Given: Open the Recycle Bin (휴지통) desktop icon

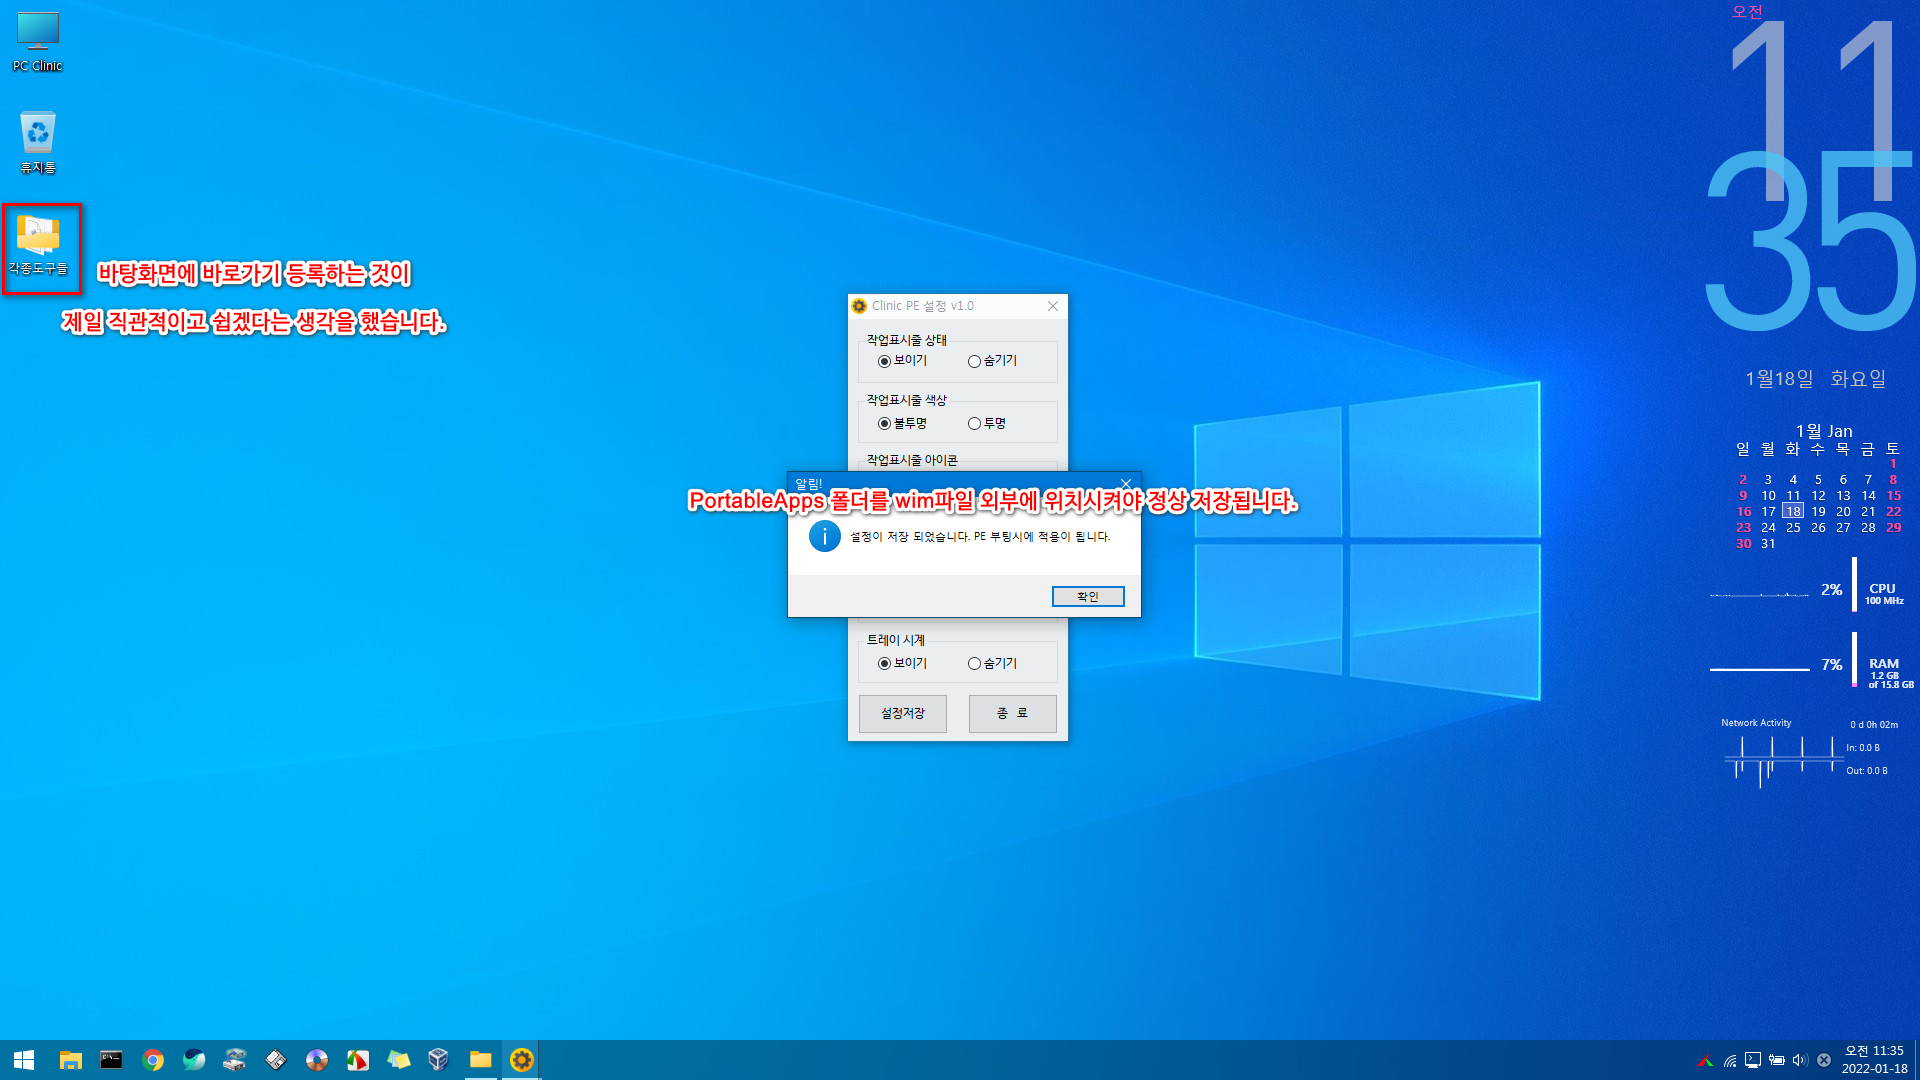Looking at the screenshot, I should pyautogui.click(x=38, y=142).
